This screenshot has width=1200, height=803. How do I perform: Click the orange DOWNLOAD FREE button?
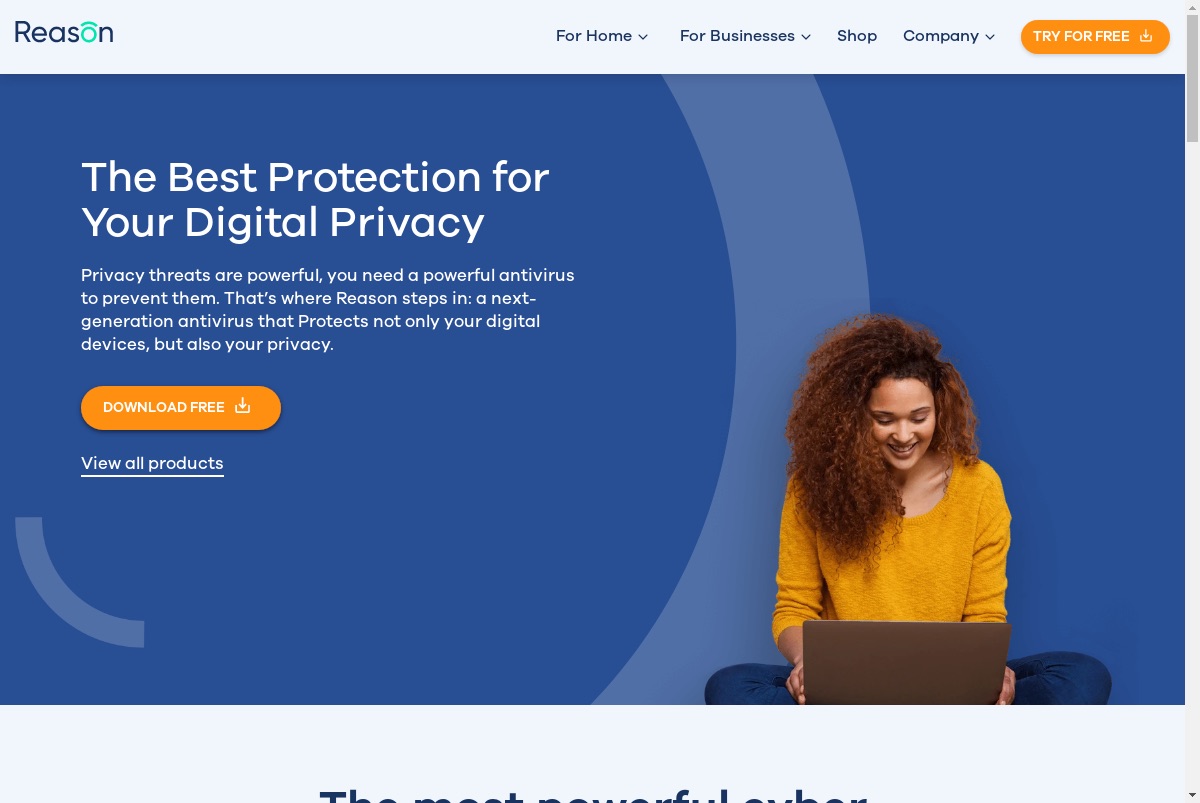click(x=181, y=408)
